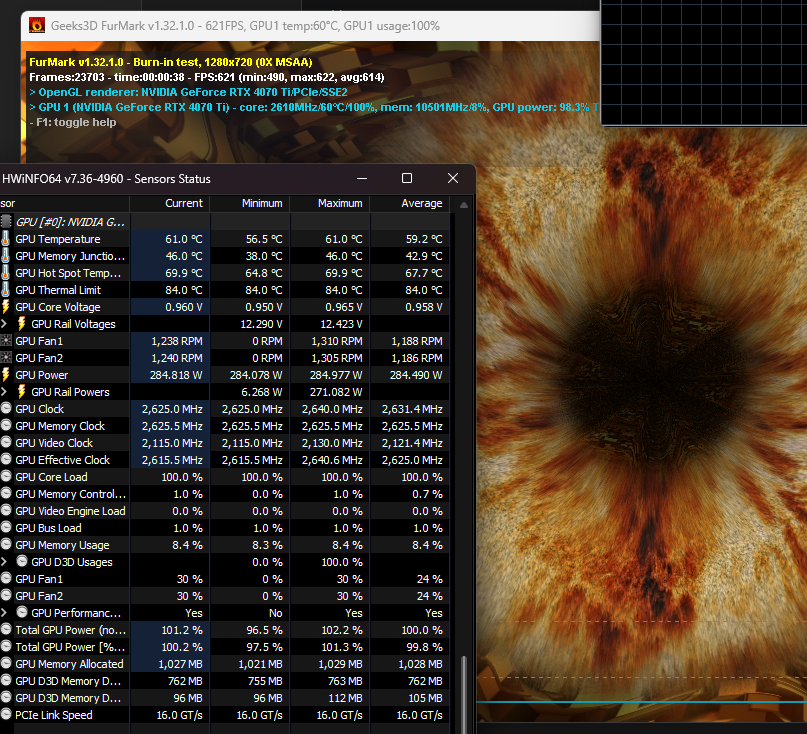
Task: Click the FurMark 'F1: toggle help' text
Action: click(73, 122)
